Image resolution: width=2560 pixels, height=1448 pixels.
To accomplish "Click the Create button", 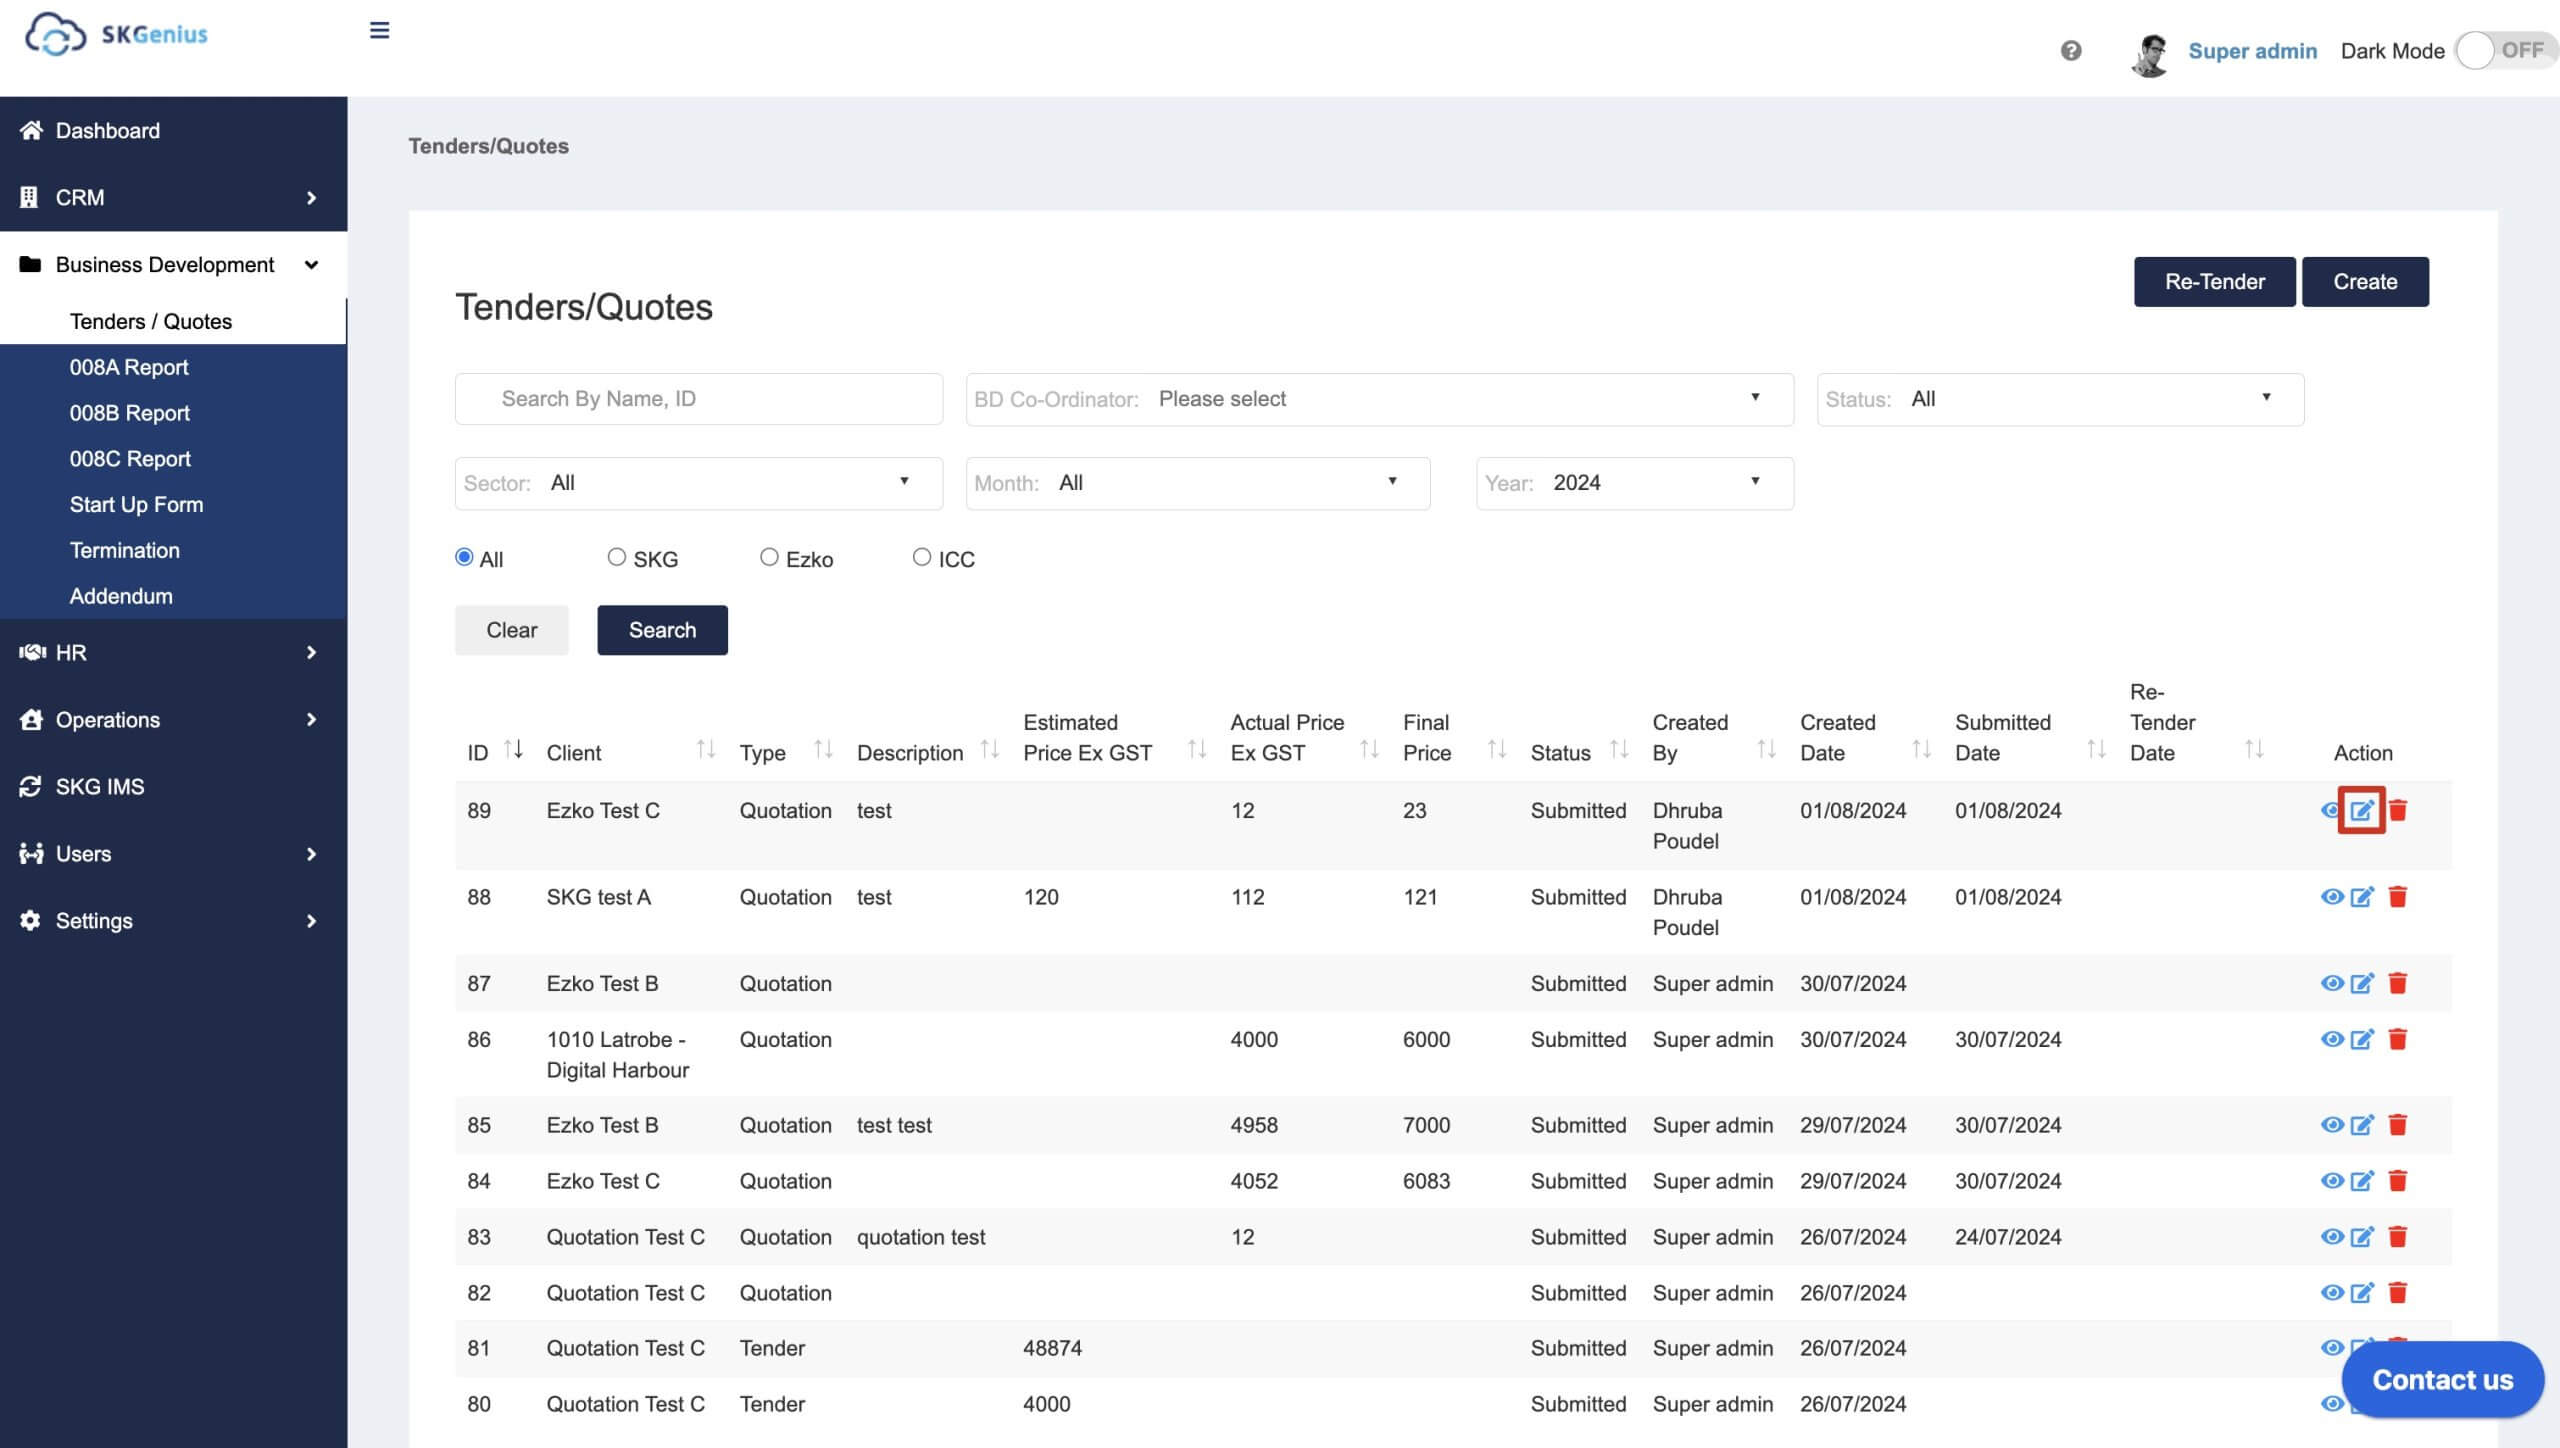I will (2365, 279).
